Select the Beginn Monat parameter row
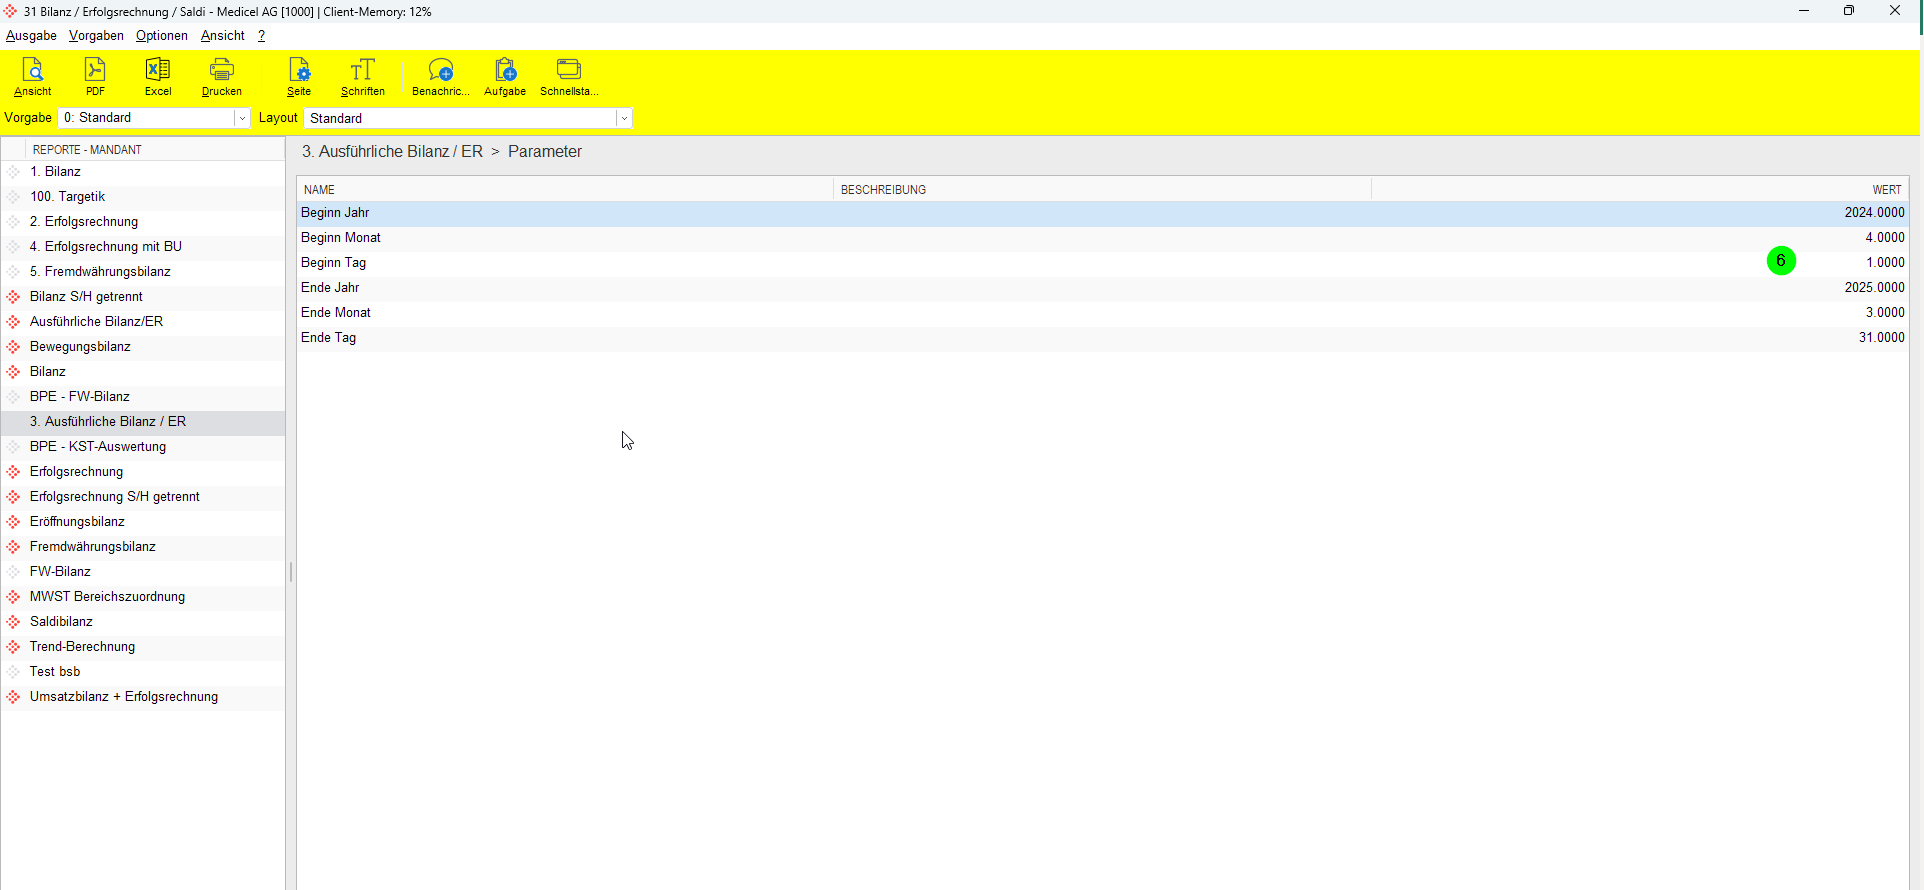 [x=1102, y=238]
